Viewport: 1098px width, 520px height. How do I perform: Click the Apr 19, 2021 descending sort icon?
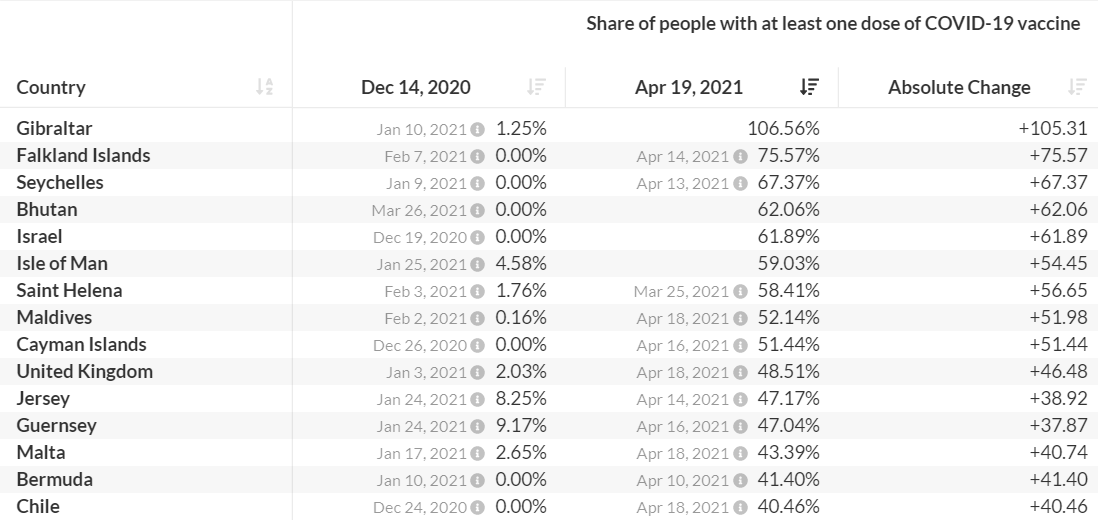click(x=810, y=87)
